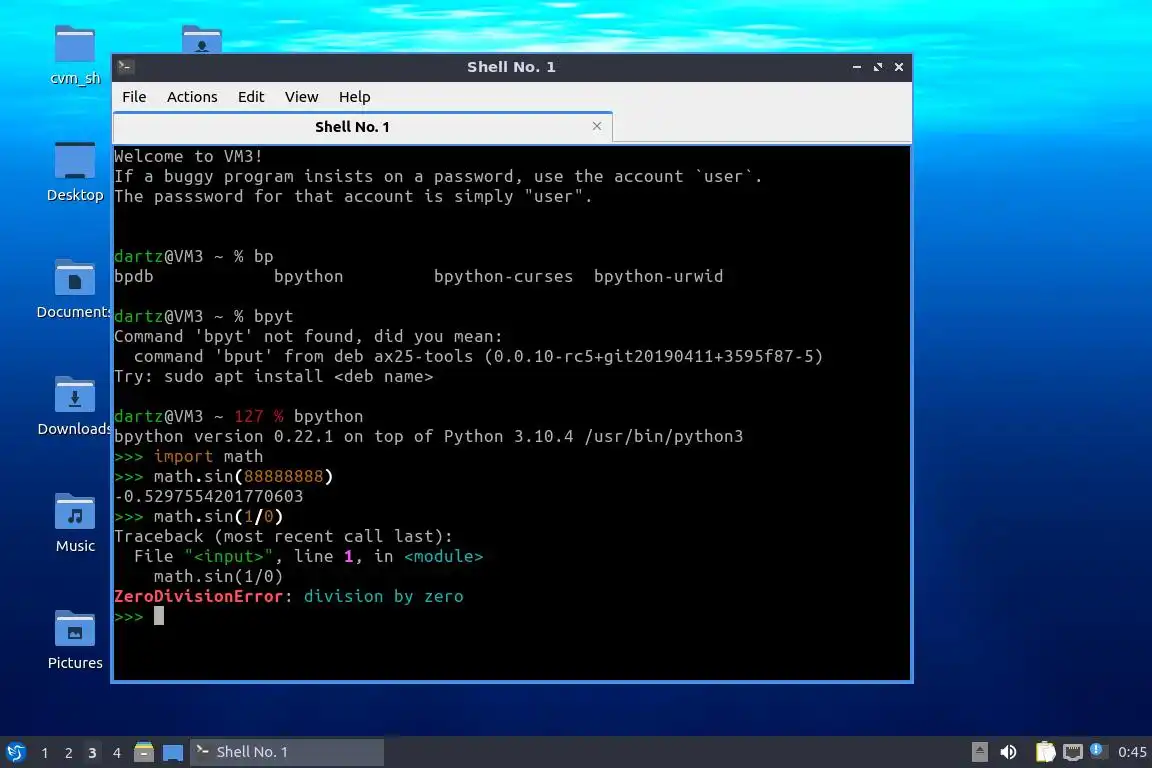1152x768 pixels.
Task: Click the 'ZeroDivisionError' text
Action: coord(198,596)
